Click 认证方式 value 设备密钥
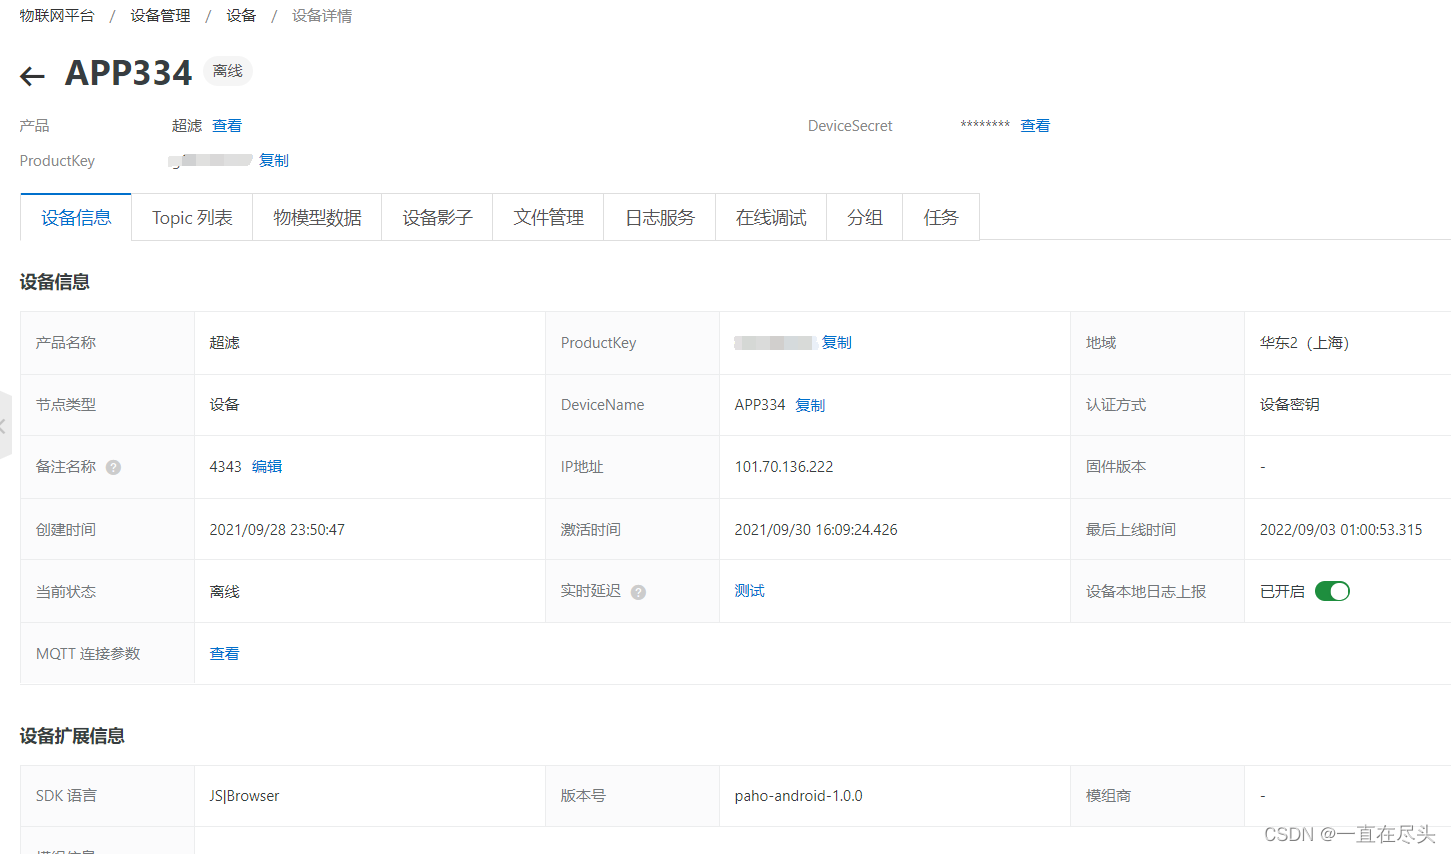Viewport: 1451px width, 854px height. click(1290, 405)
